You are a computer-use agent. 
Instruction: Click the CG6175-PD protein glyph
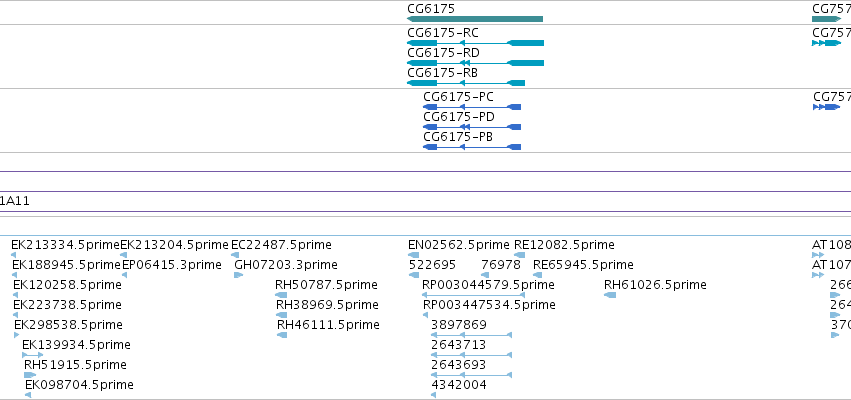click(472, 127)
